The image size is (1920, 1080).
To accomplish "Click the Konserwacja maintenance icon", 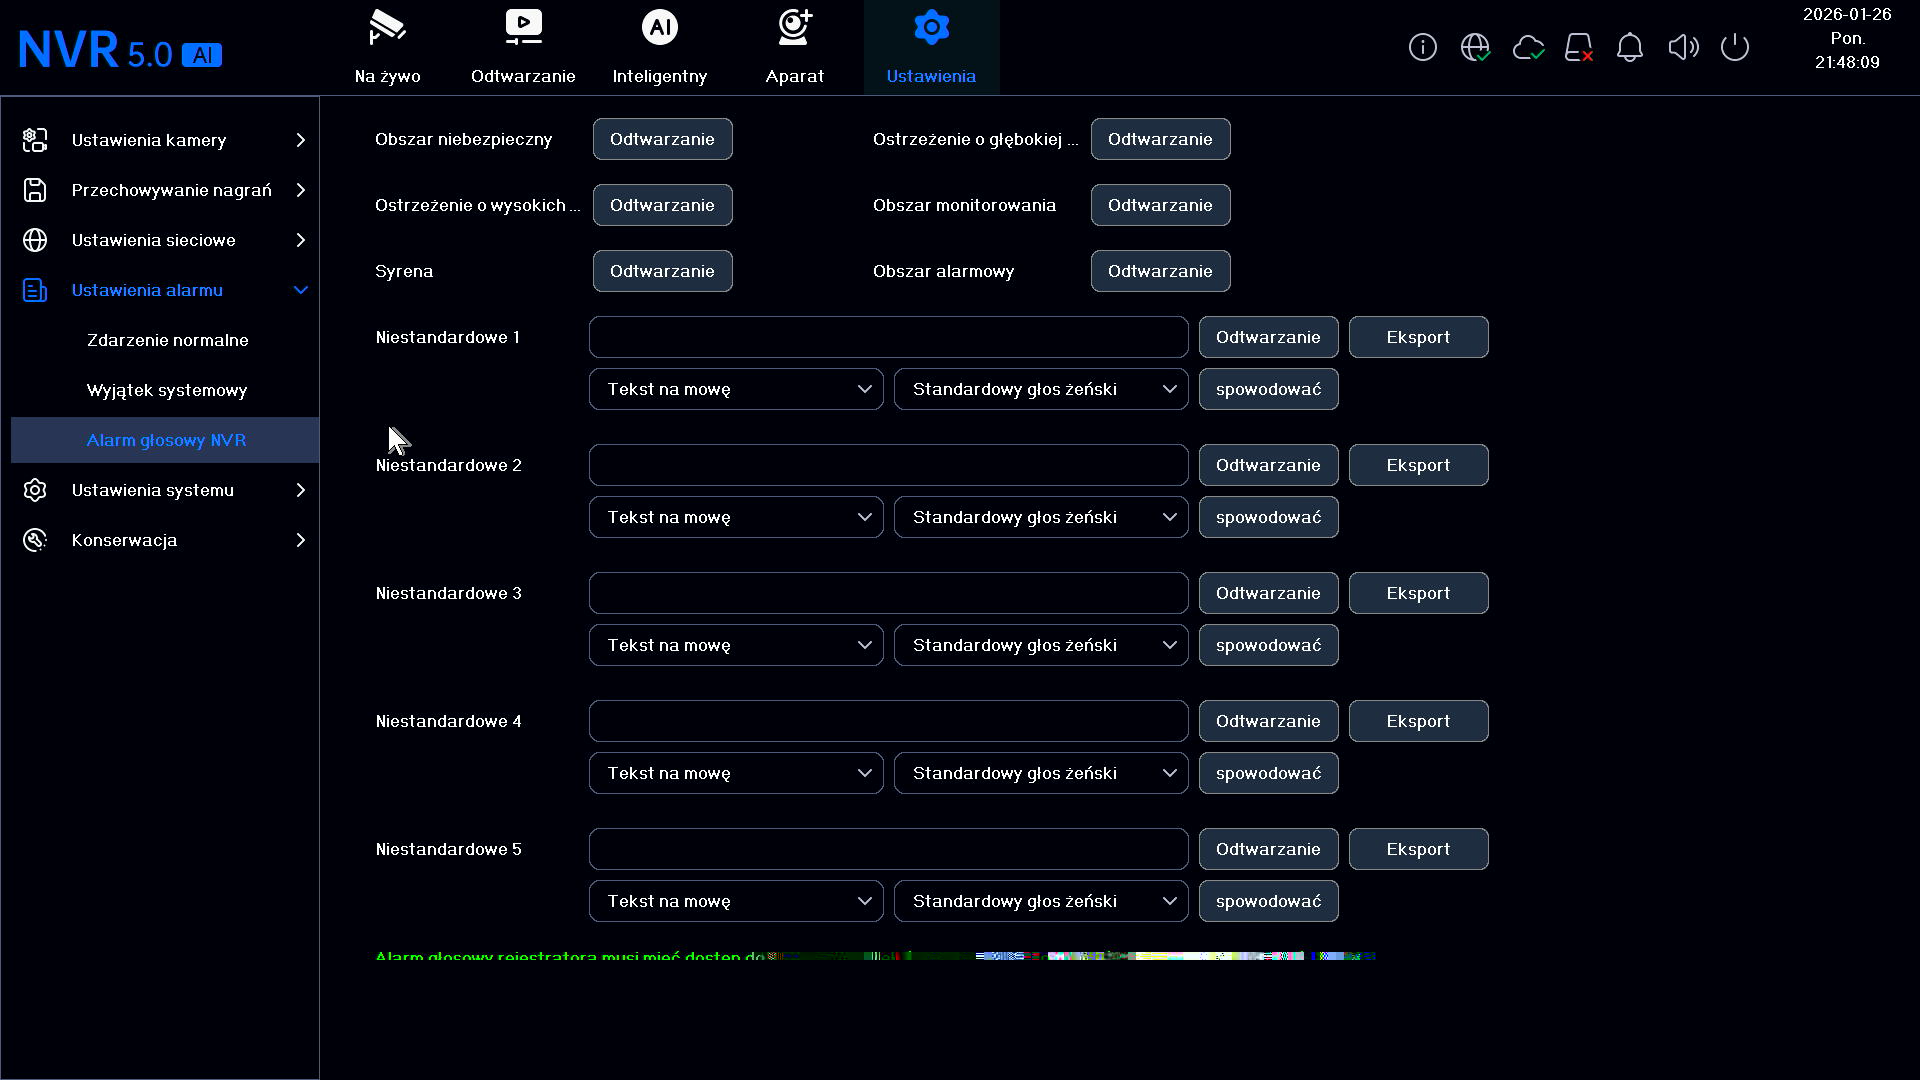I will [35, 540].
